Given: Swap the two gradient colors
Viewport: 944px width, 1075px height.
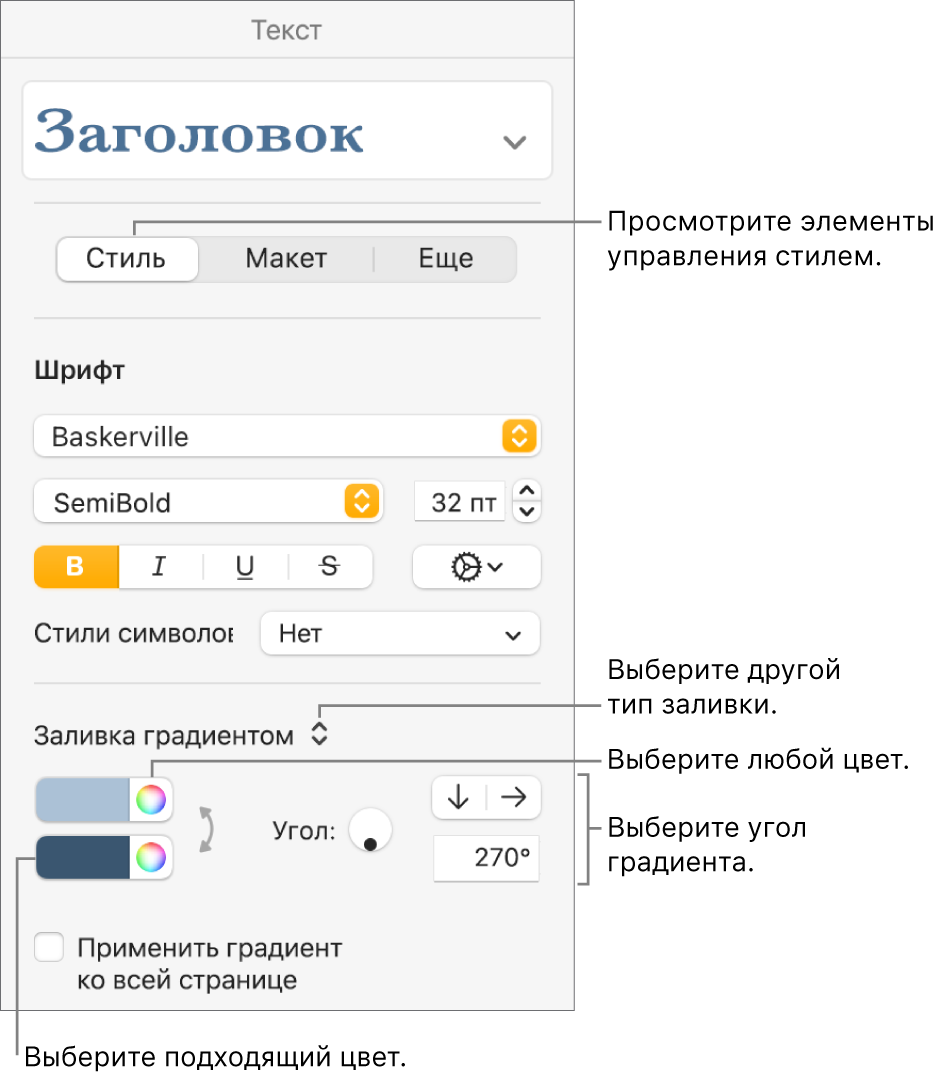Looking at the screenshot, I should (x=206, y=829).
